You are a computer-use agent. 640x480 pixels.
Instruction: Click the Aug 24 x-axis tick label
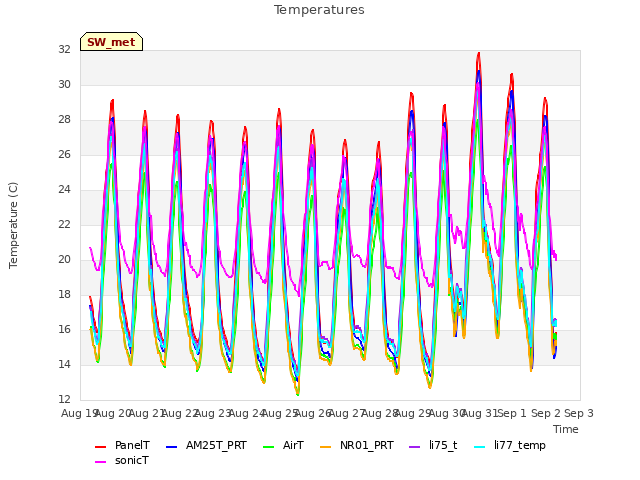(247, 413)
